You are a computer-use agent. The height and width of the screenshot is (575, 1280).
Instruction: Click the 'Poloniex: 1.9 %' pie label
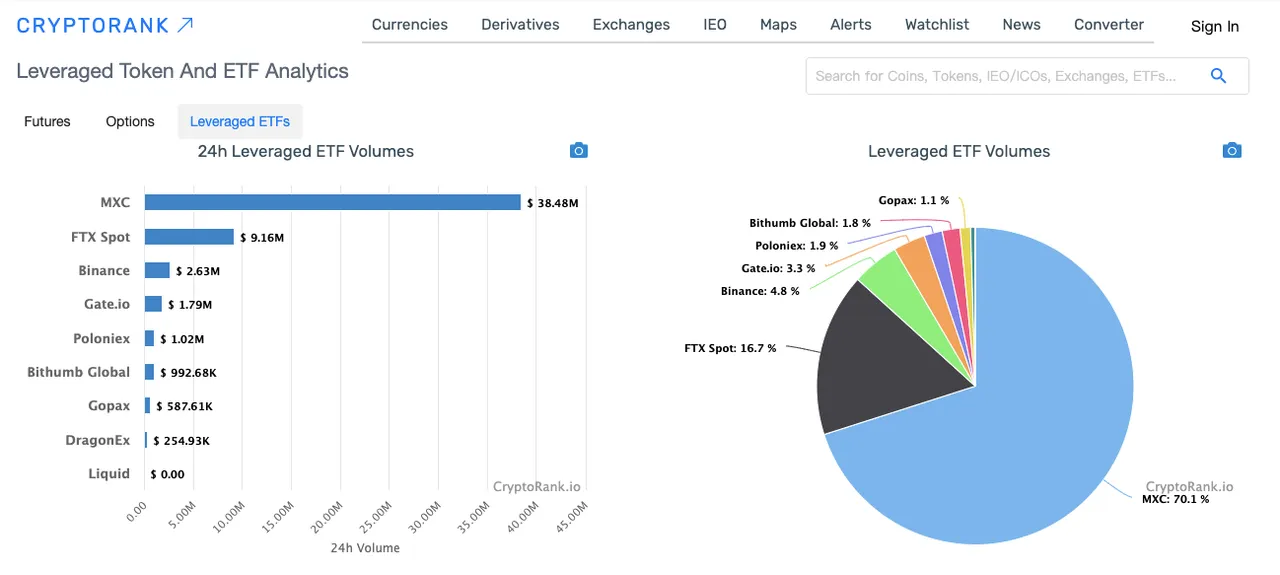[x=796, y=245]
